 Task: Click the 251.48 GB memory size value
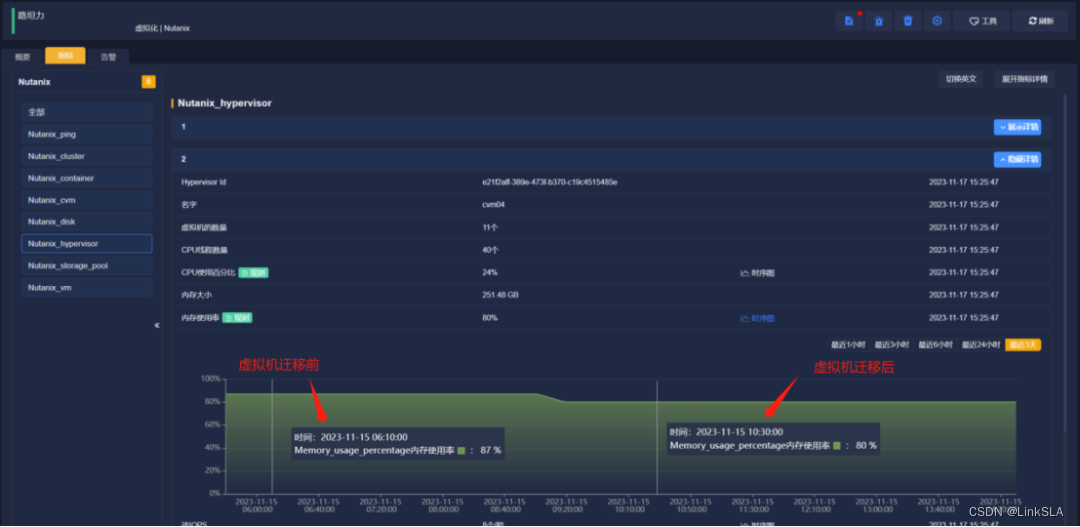[501, 295]
